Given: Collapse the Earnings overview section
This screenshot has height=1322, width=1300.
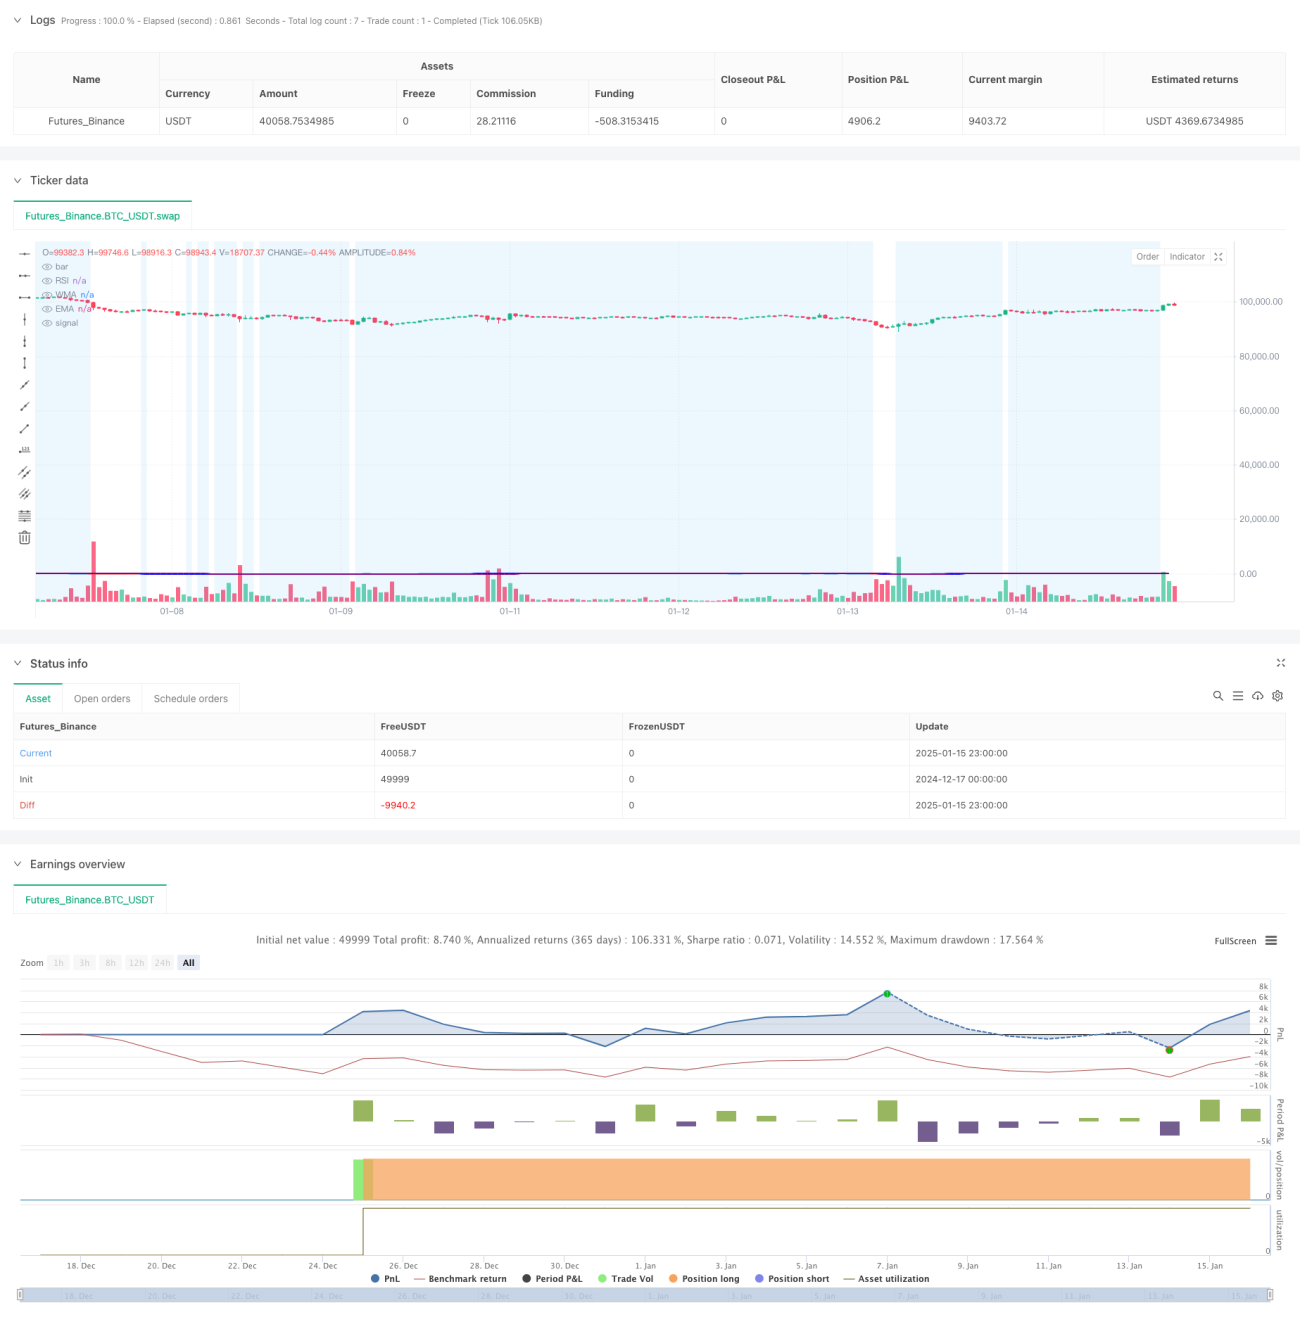Looking at the screenshot, I should click(x=17, y=864).
